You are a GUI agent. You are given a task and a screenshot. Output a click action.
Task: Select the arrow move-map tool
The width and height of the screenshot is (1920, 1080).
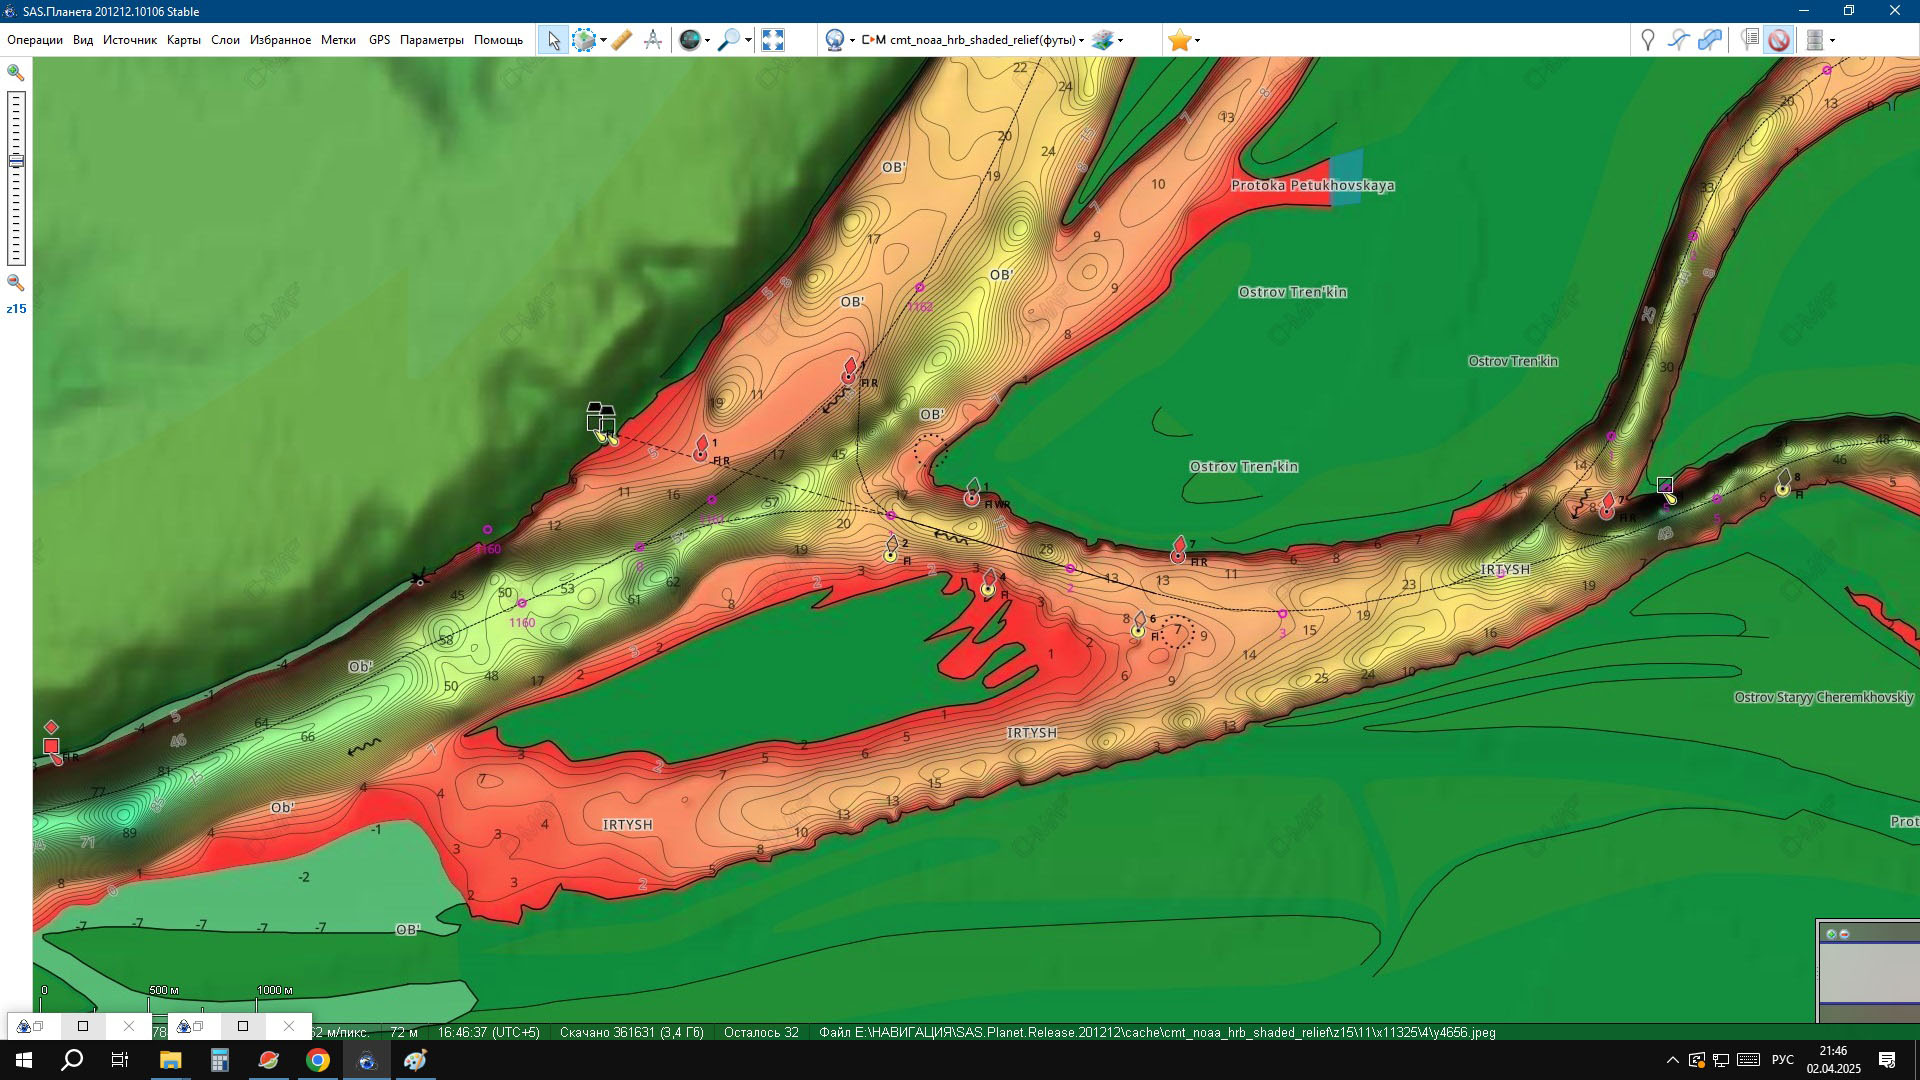point(553,40)
